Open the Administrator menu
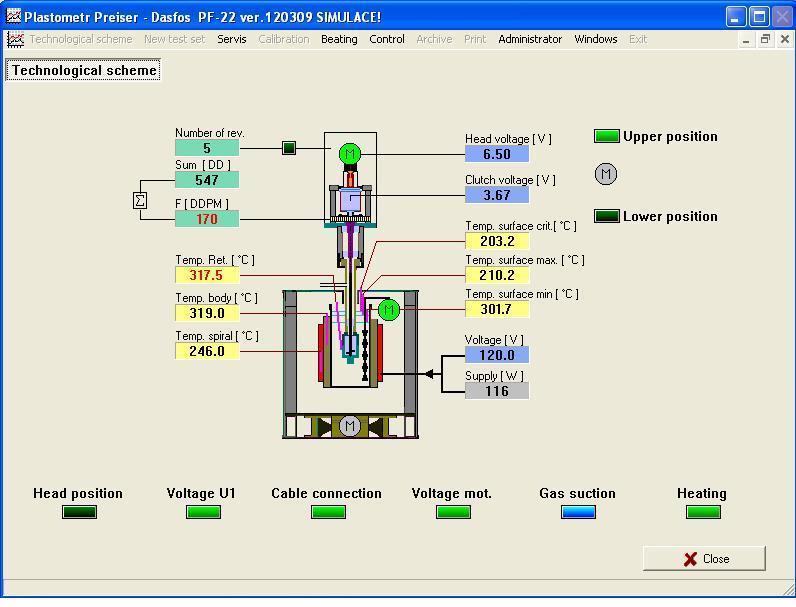 (530, 39)
